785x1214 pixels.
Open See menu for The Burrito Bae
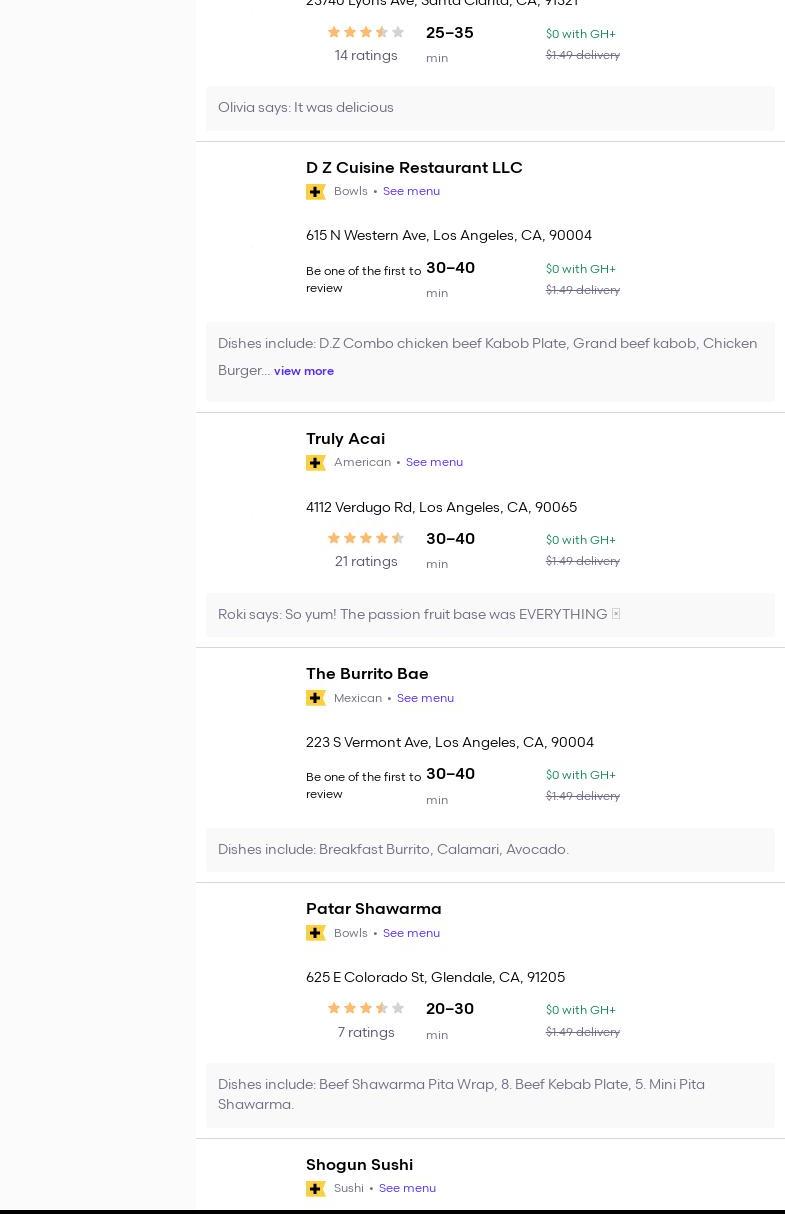click(425, 698)
